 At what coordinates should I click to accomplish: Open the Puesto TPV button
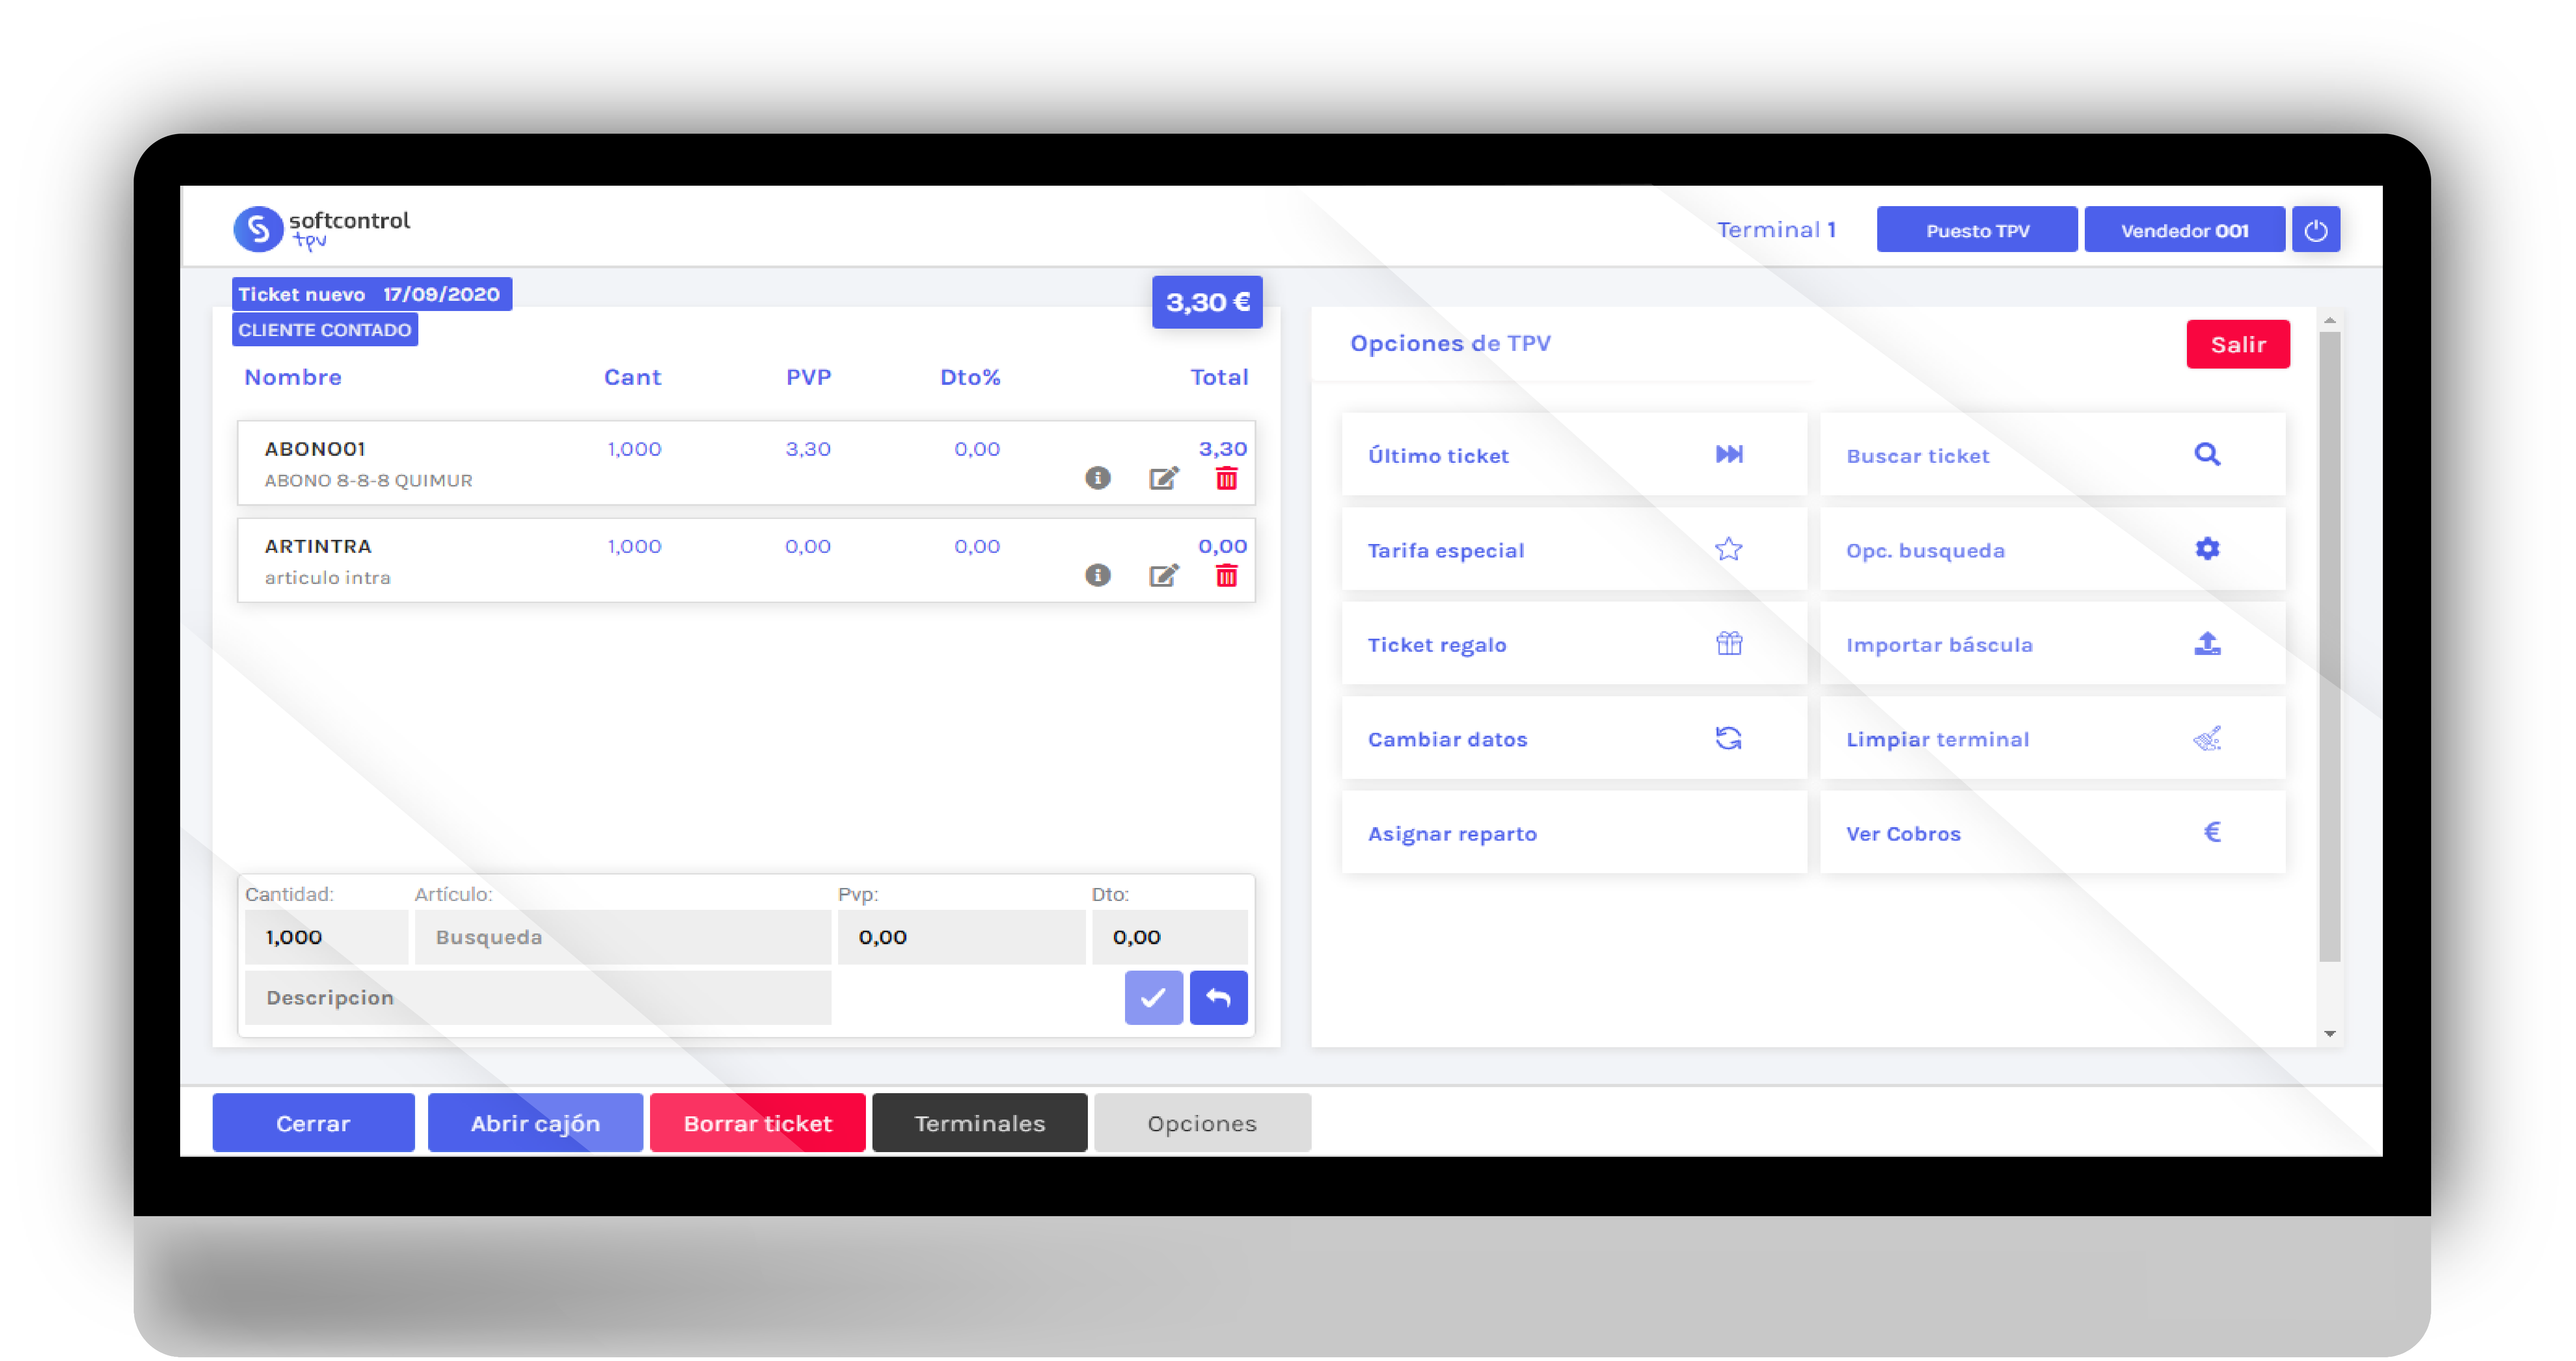1976,230
